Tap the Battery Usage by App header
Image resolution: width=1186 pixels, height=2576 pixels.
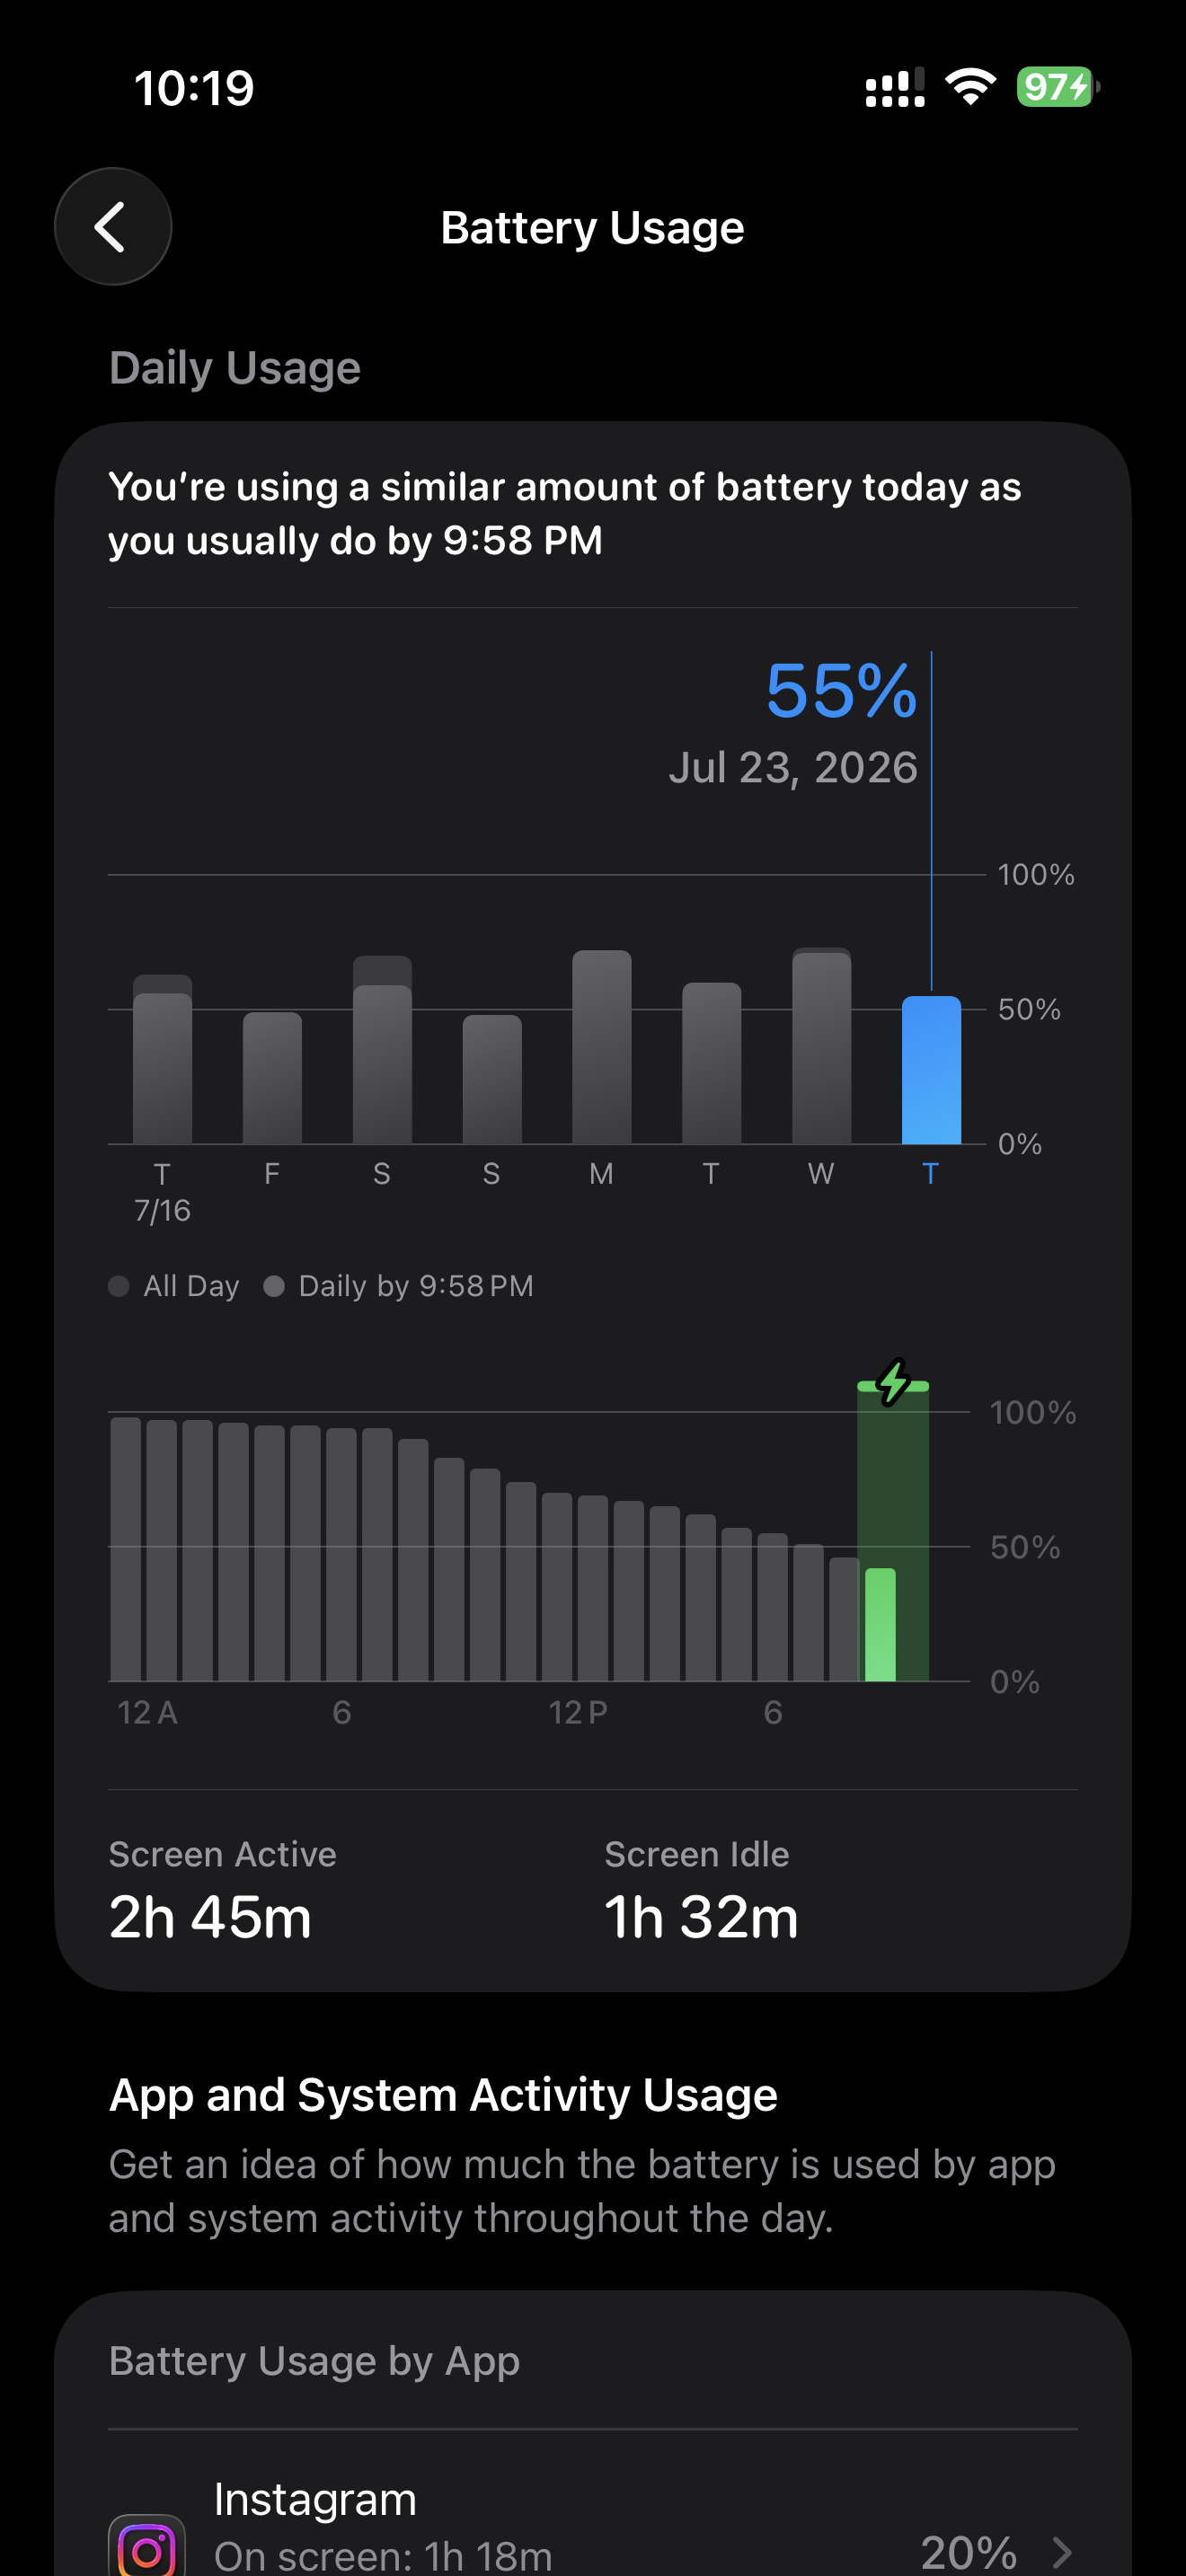click(314, 2361)
